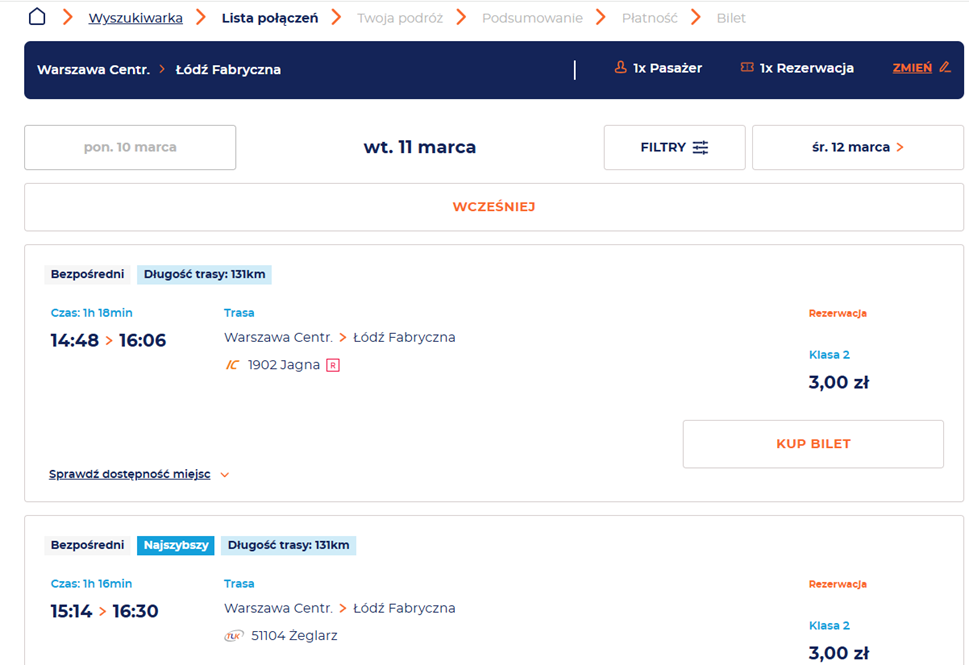Click the passenger person icon

pos(620,67)
